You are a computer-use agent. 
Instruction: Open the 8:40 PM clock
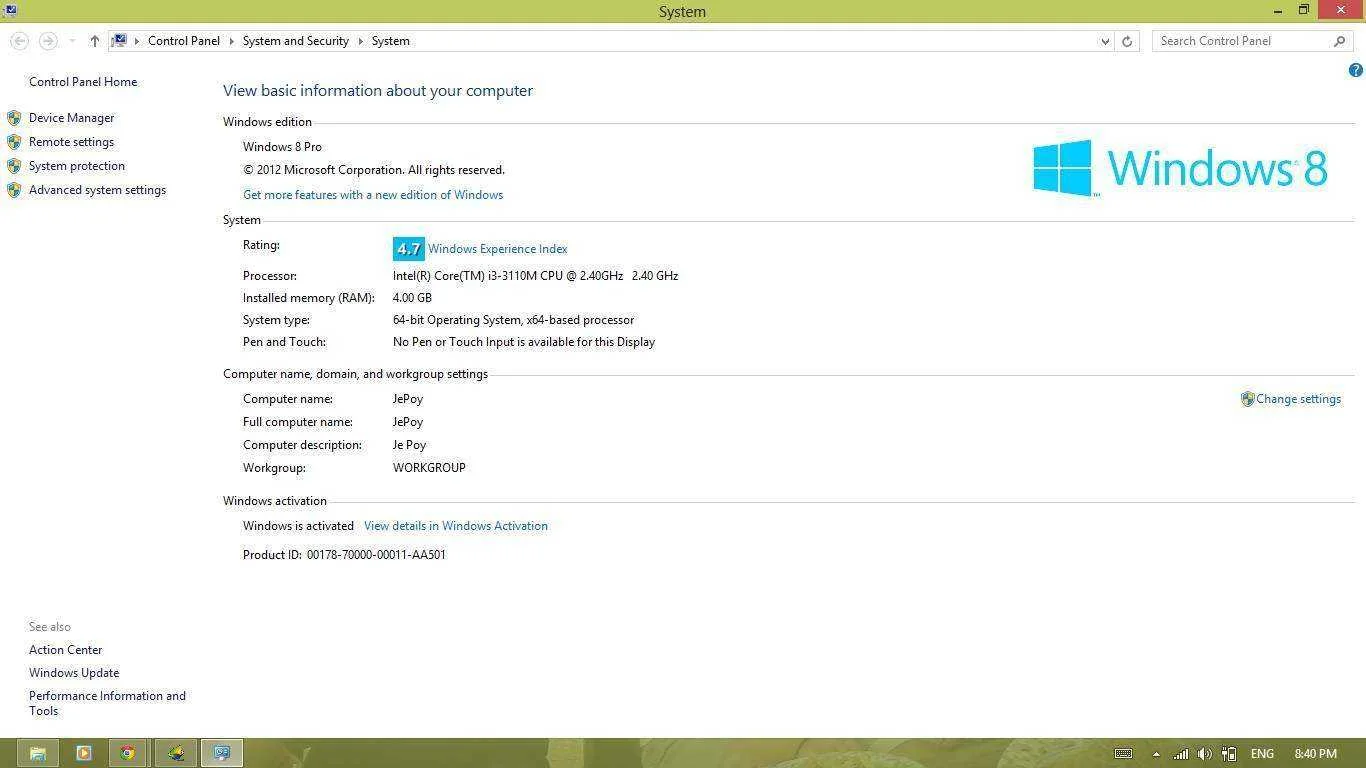pyautogui.click(x=1315, y=754)
